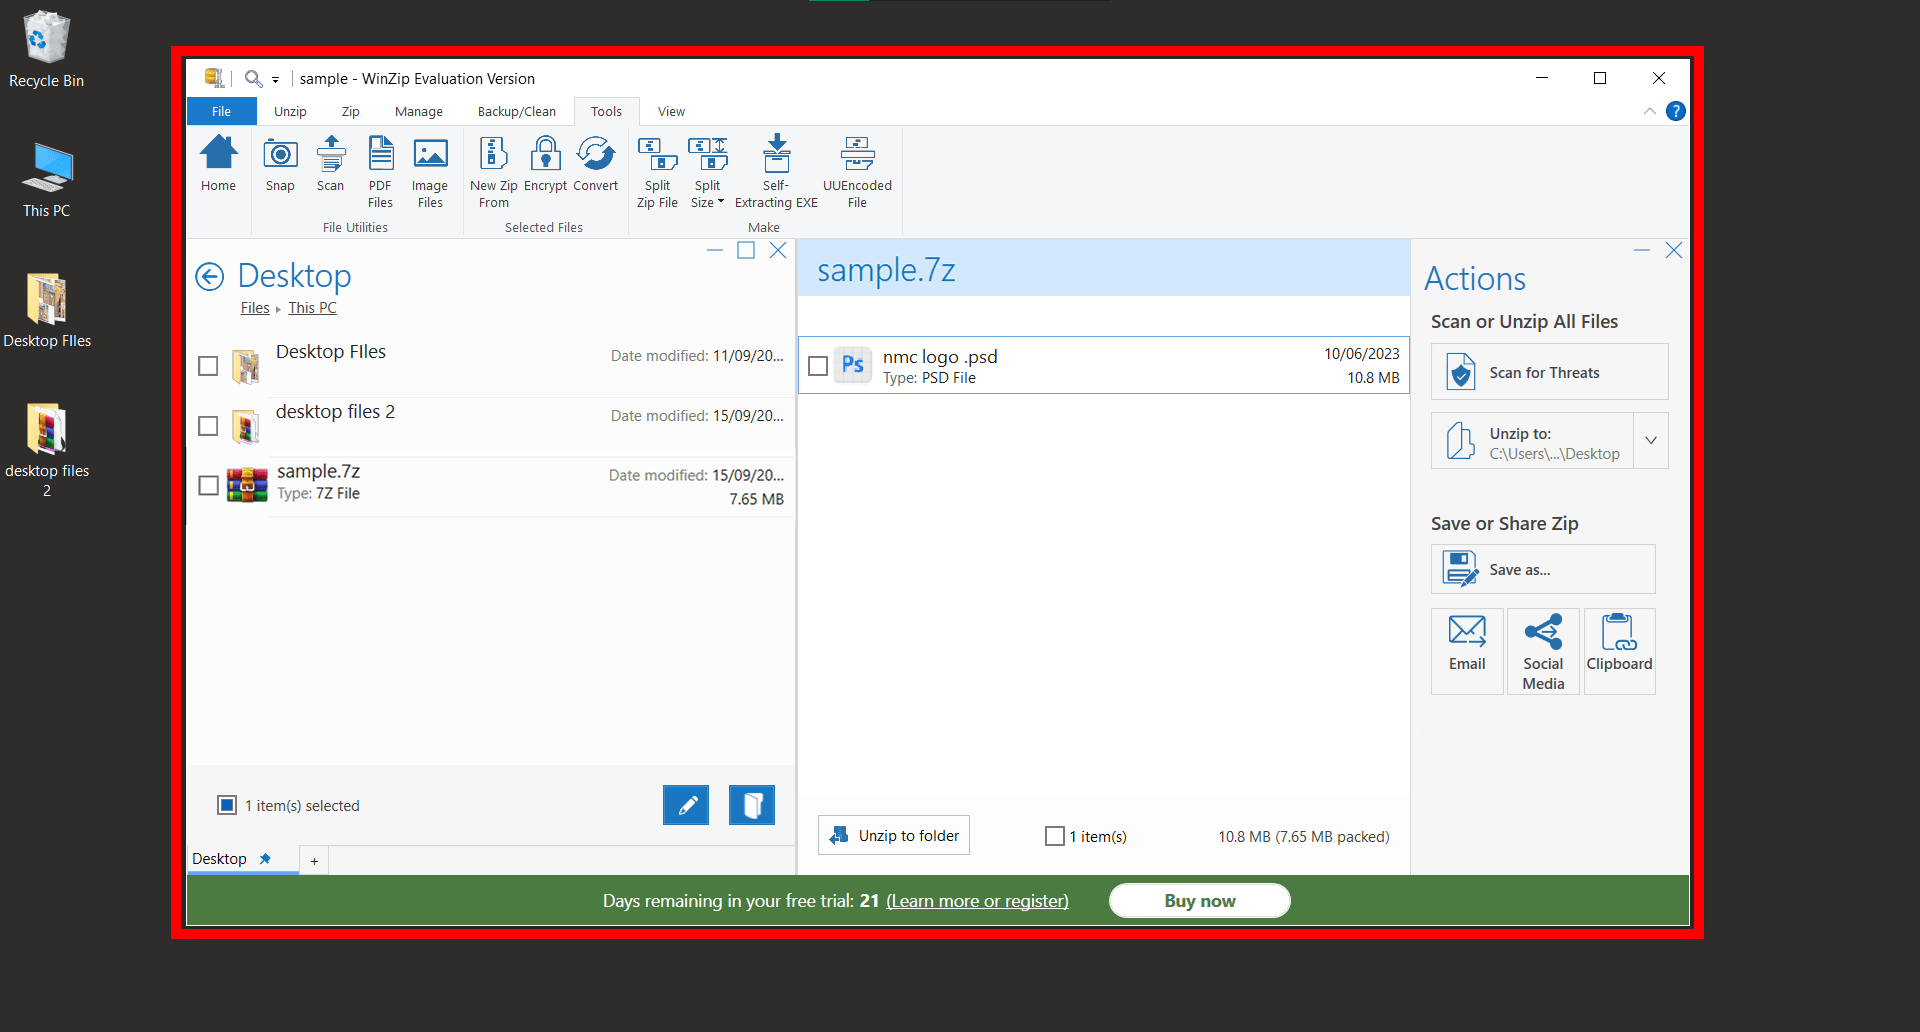
Task: Check the checkbox next to sample.7z
Action: click(208, 485)
